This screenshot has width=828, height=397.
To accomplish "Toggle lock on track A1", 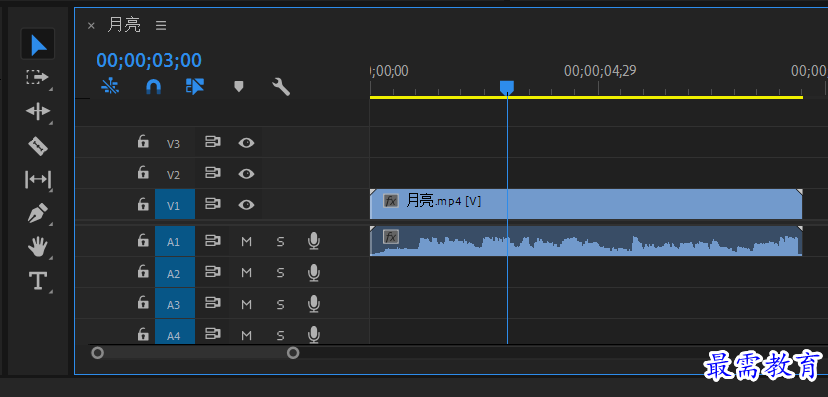I will (143, 240).
